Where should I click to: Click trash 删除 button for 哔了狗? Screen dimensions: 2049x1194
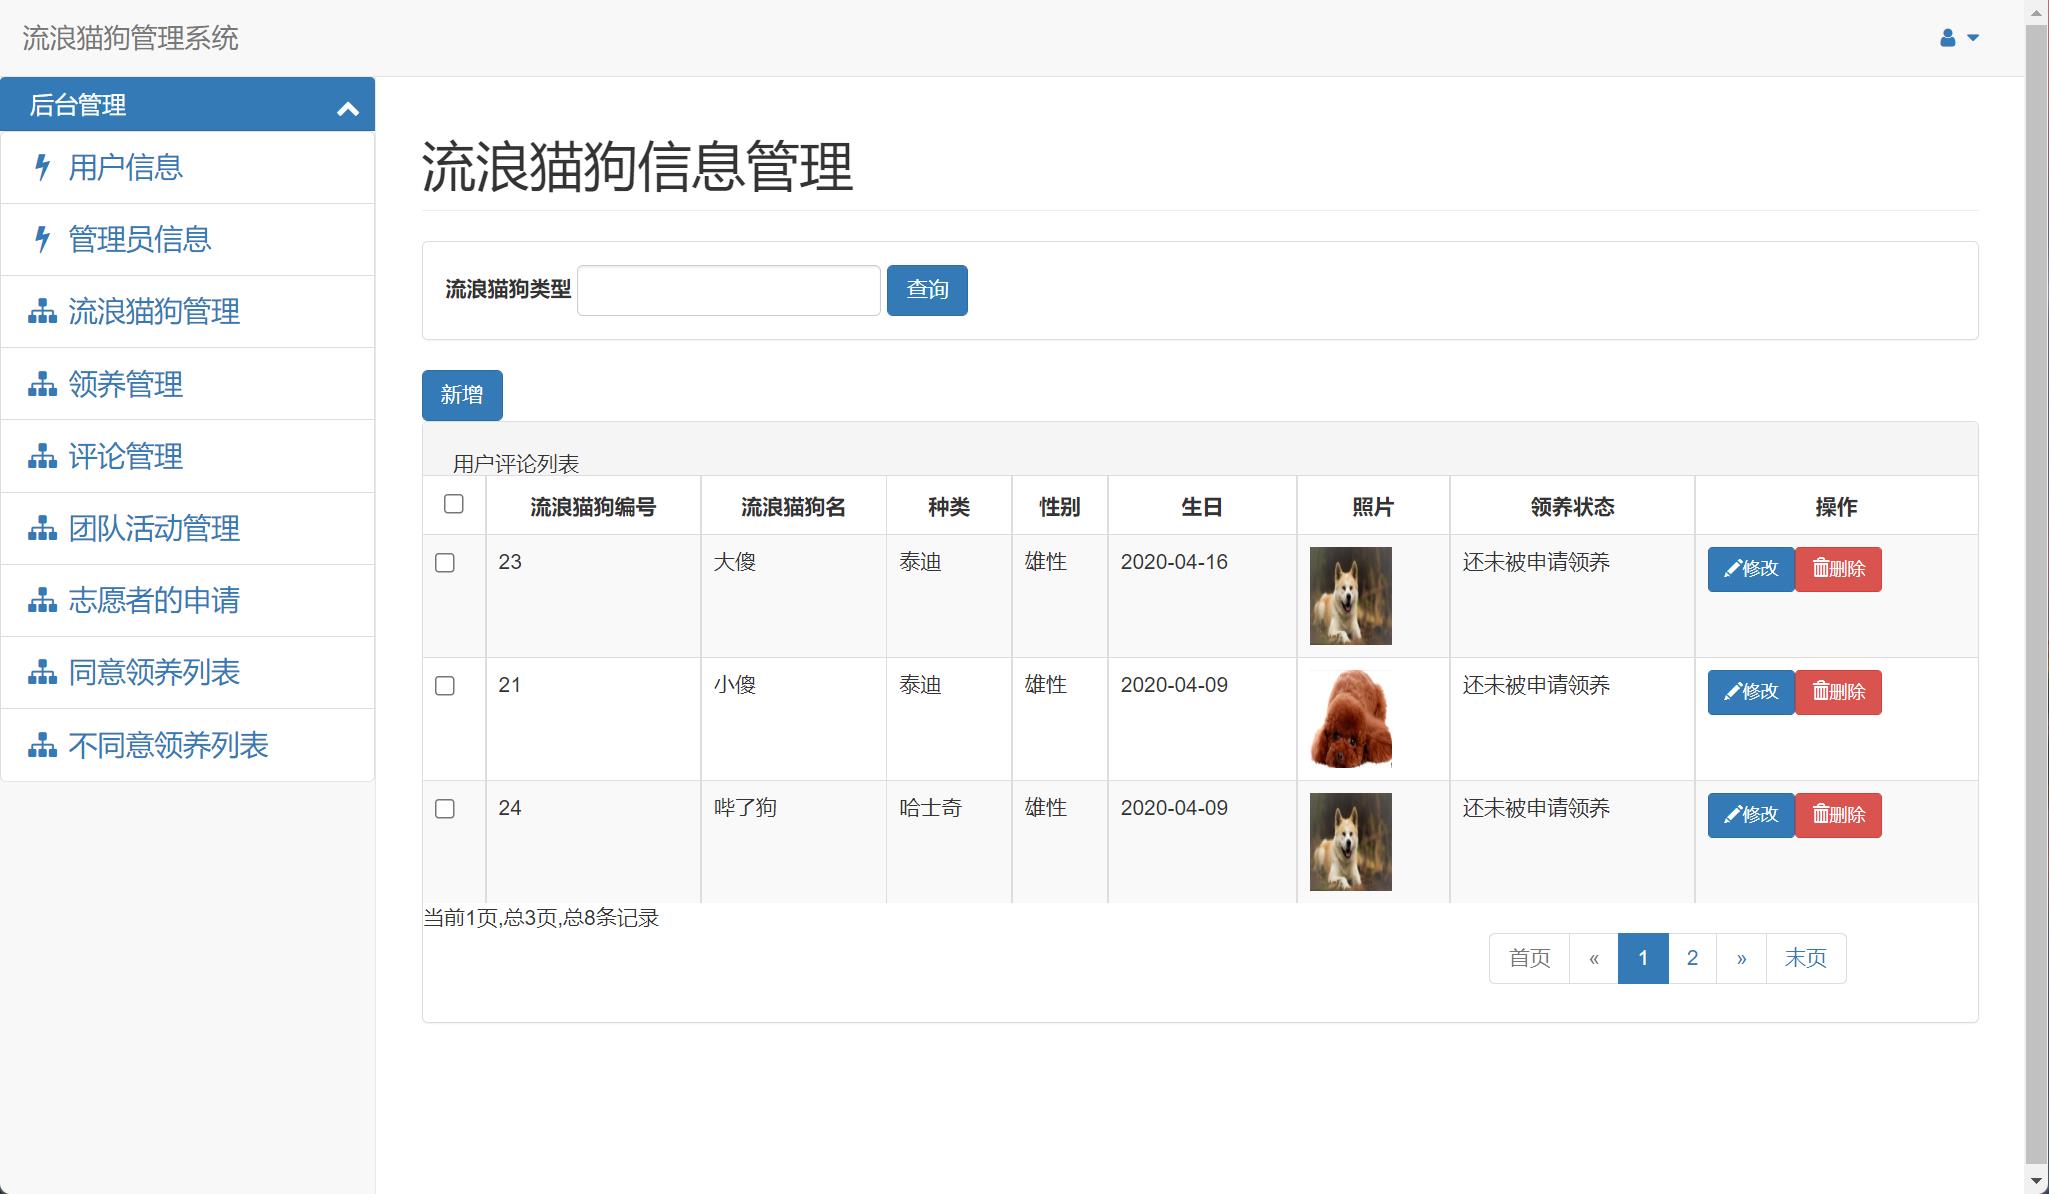(x=1838, y=815)
